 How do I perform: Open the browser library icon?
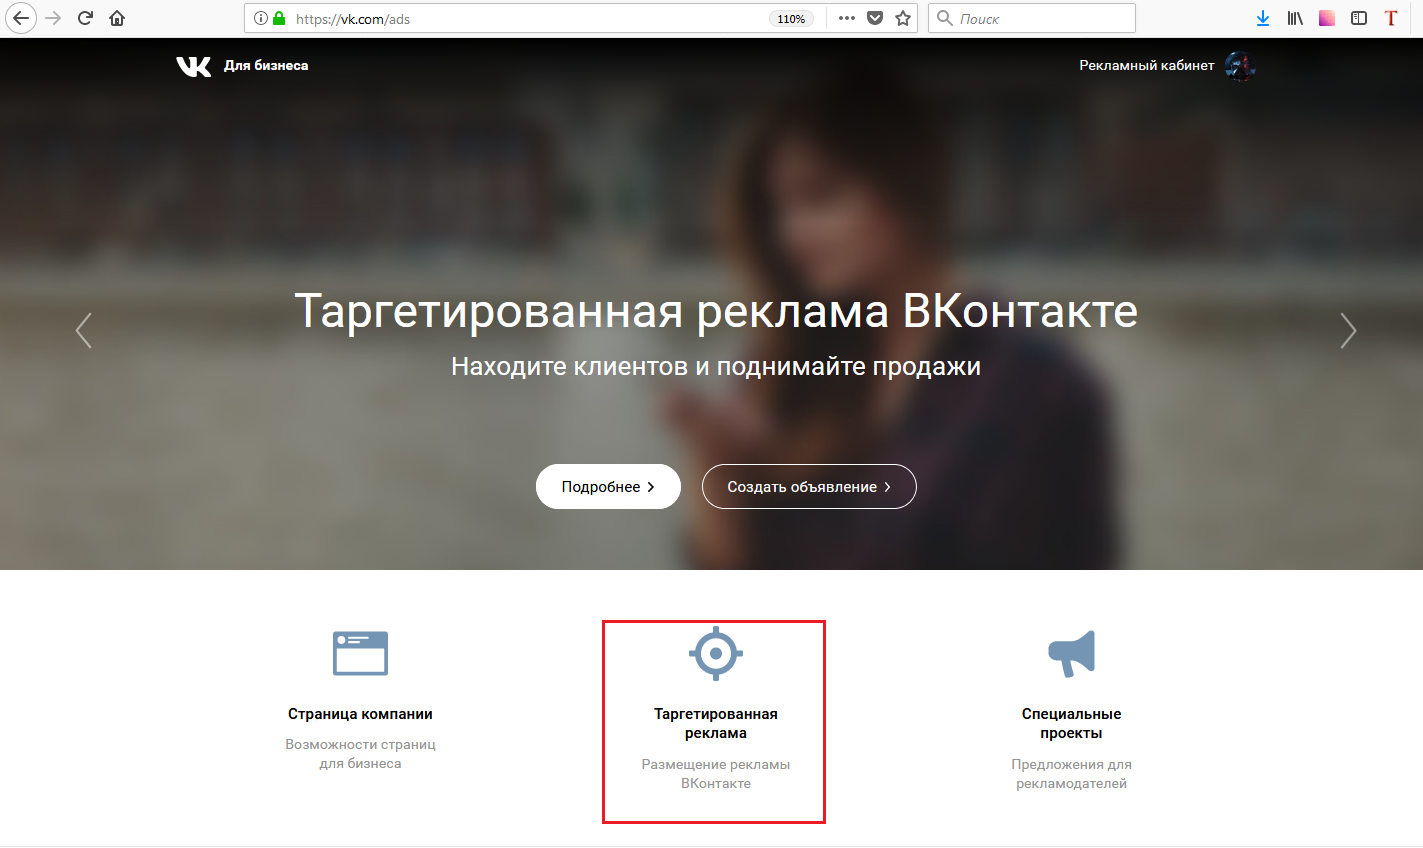coord(1295,18)
